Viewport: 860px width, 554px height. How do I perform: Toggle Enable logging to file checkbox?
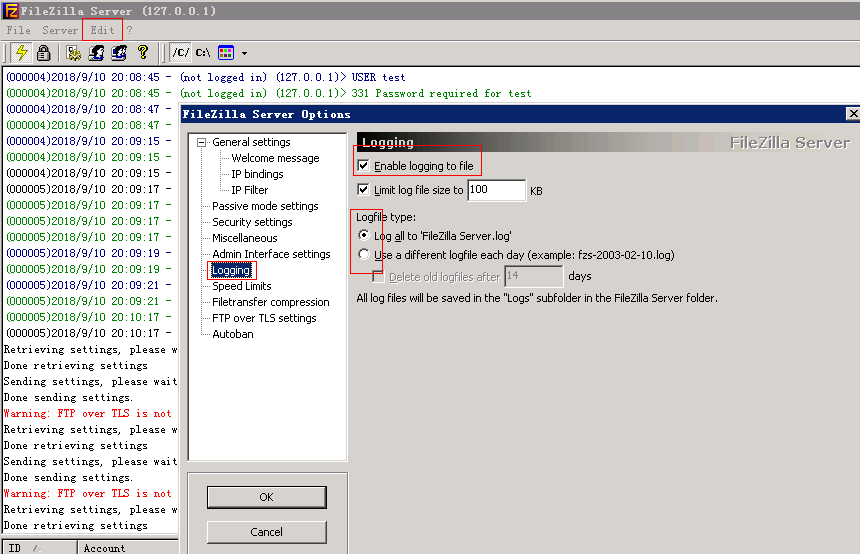coord(363,165)
